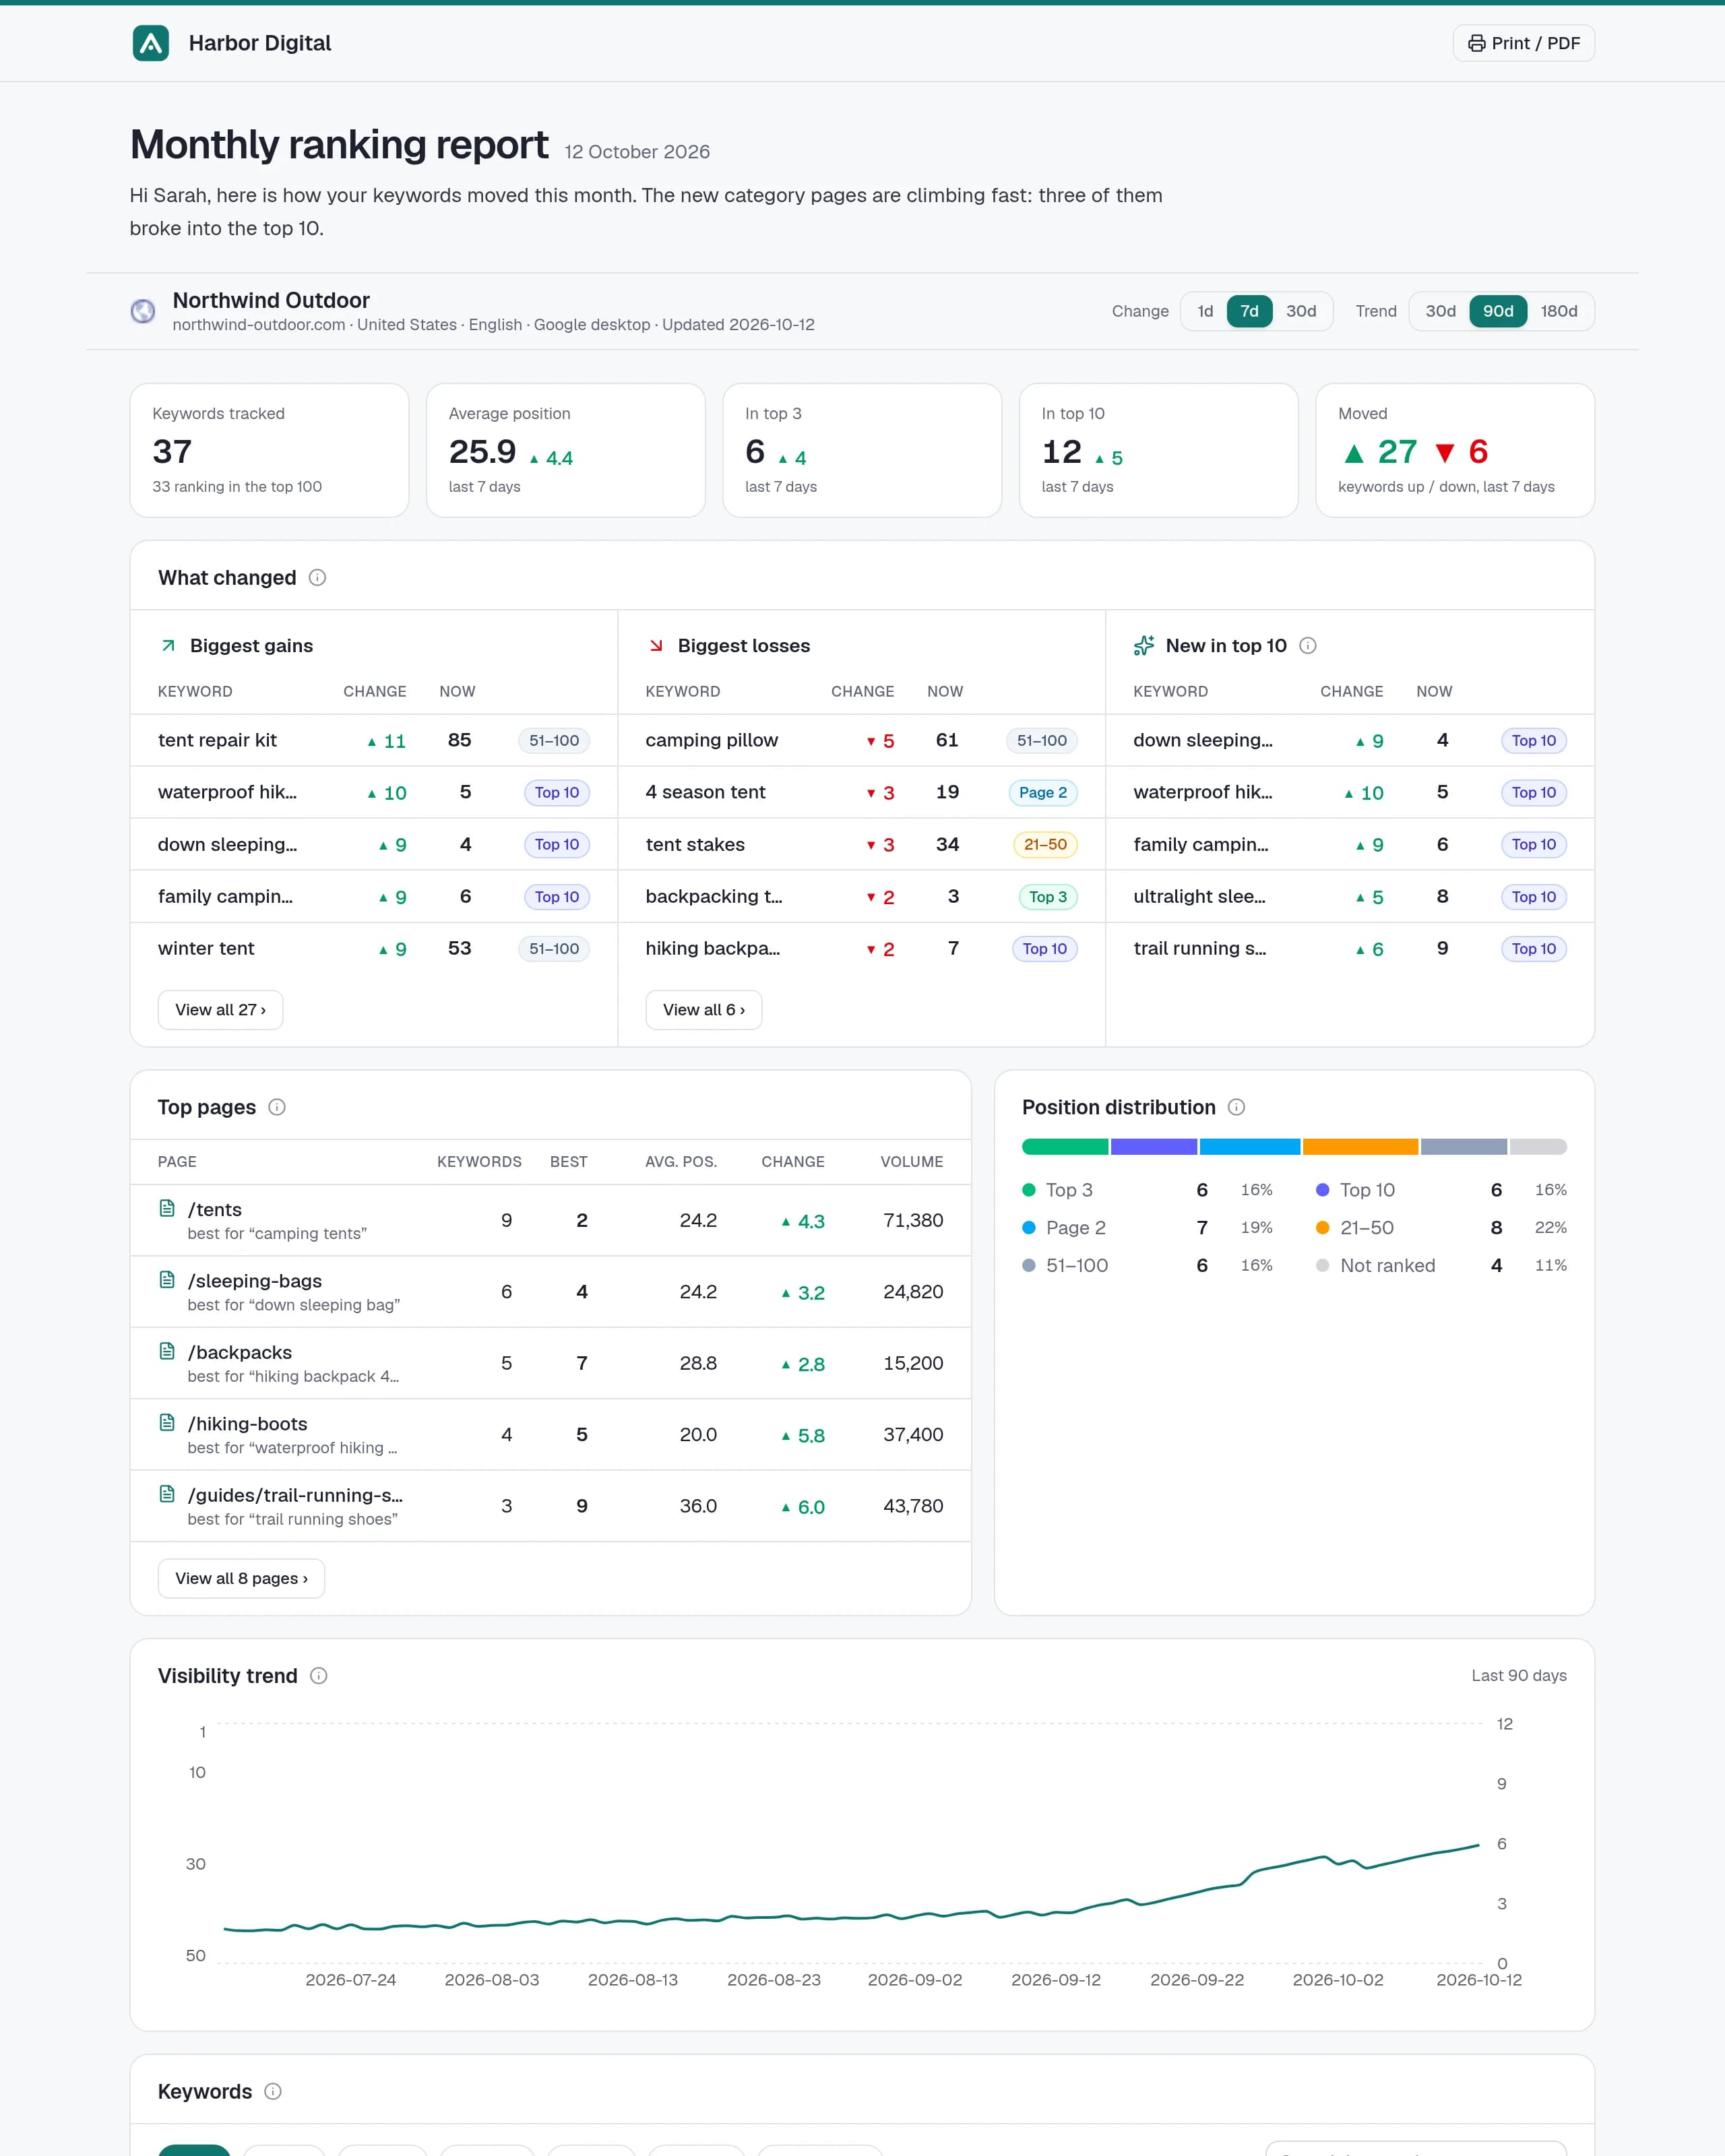Click the camping pillow keyword row
This screenshot has width=1725, height=2156.
pos(861,740)
